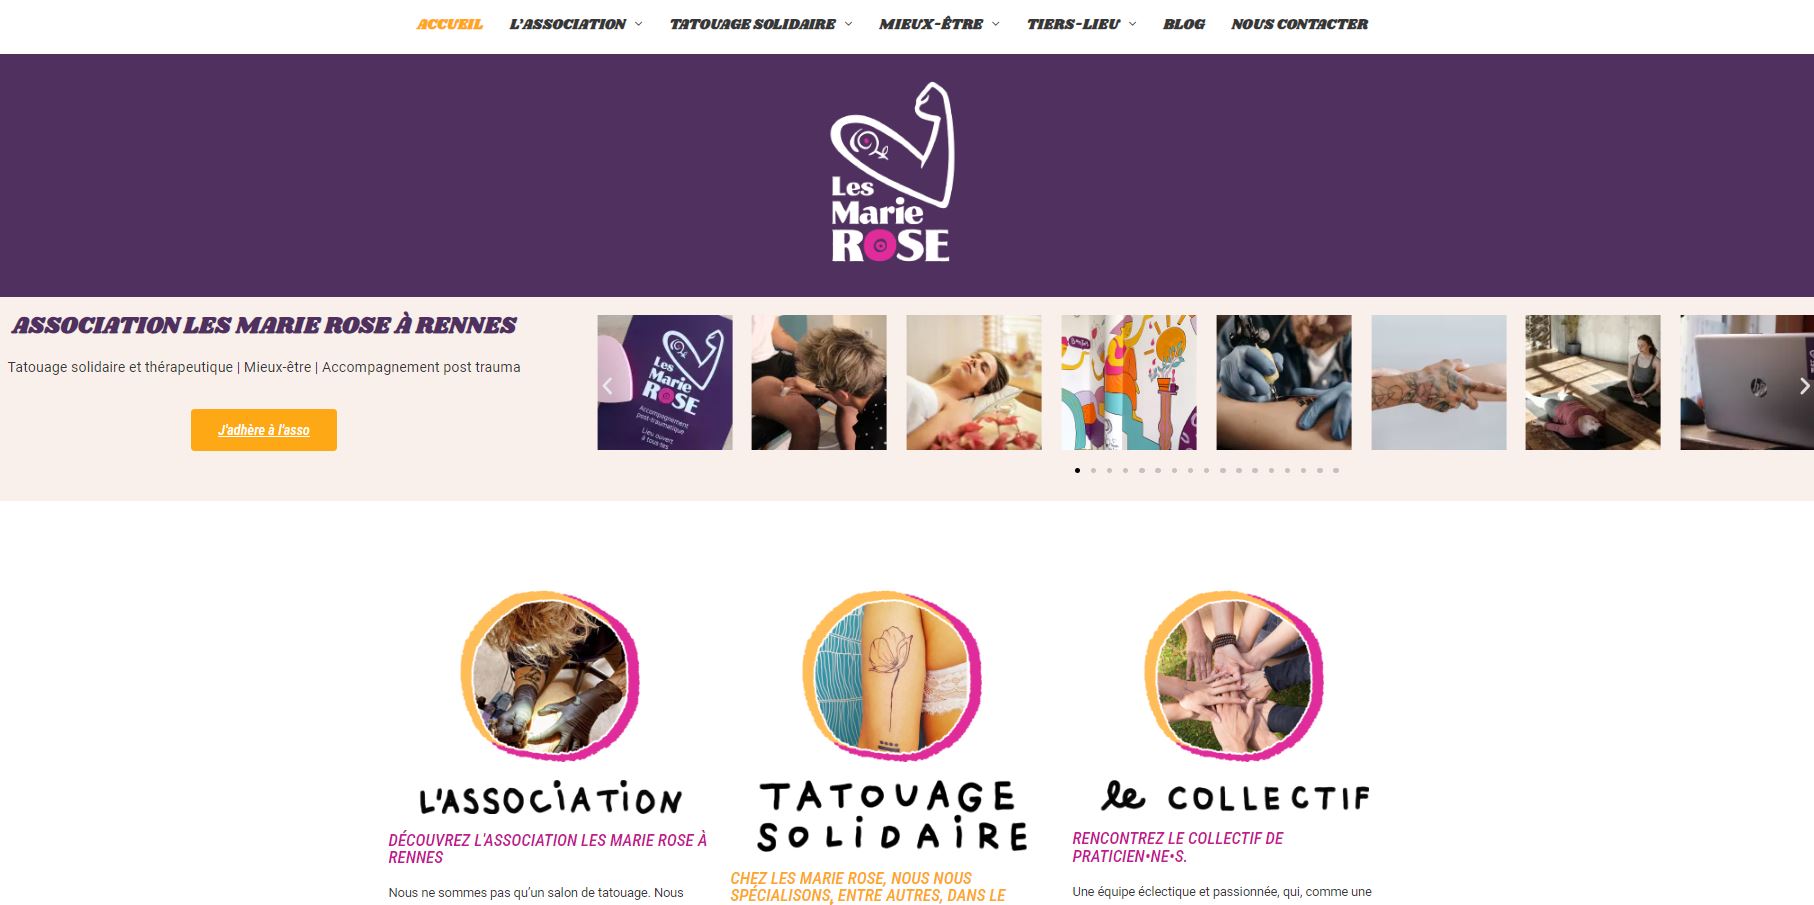The height and width of the screenshot is (905, 1814).
Task: Expand the Tiers-Lieu menu dropdown
Action: (x=1081, y=24)
